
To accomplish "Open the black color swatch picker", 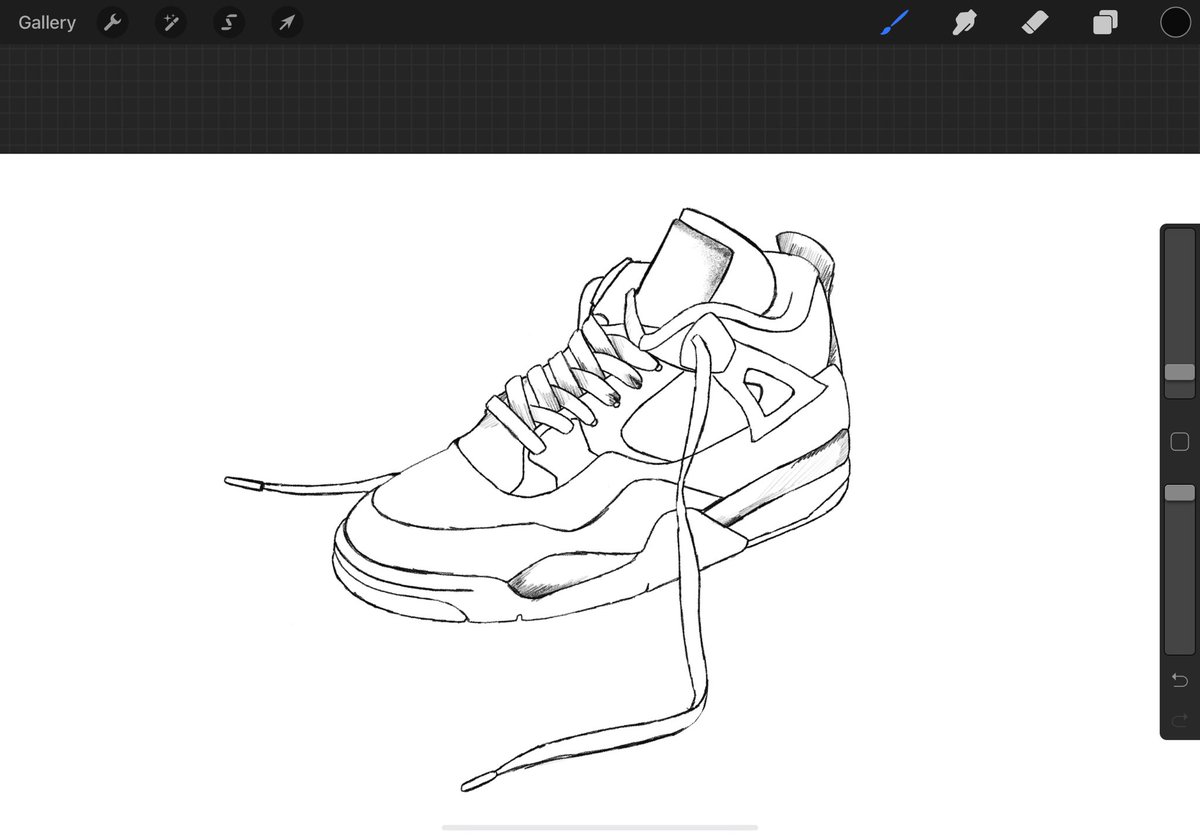I will (x=1175, y=23).
